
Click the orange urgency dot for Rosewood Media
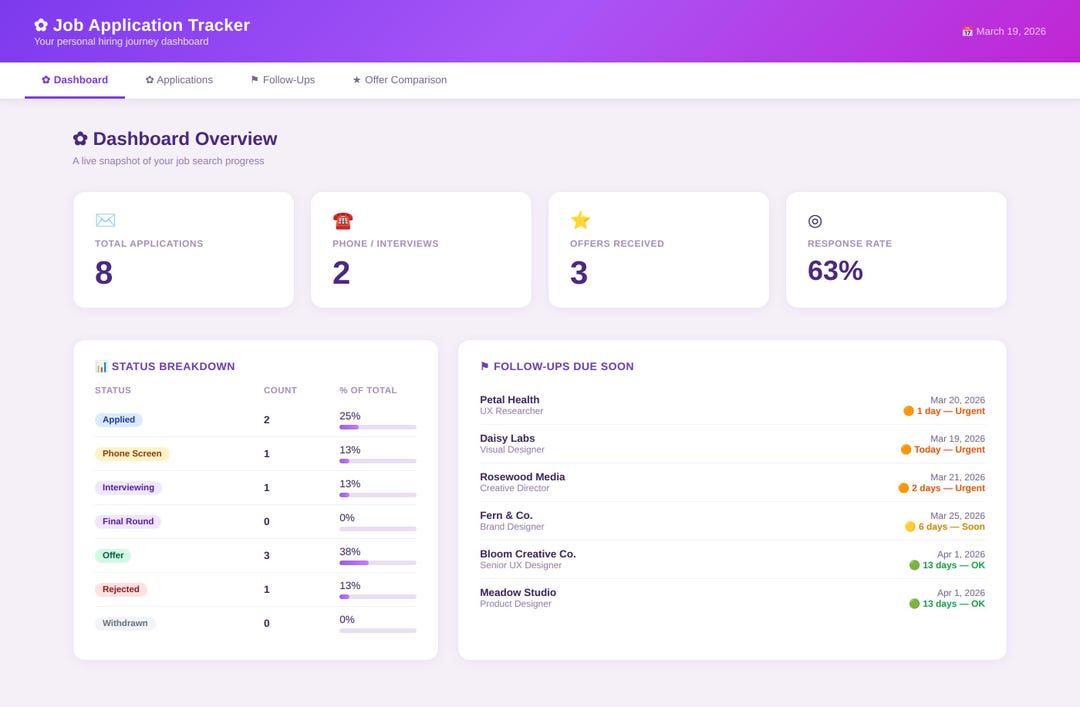[904, 488]
